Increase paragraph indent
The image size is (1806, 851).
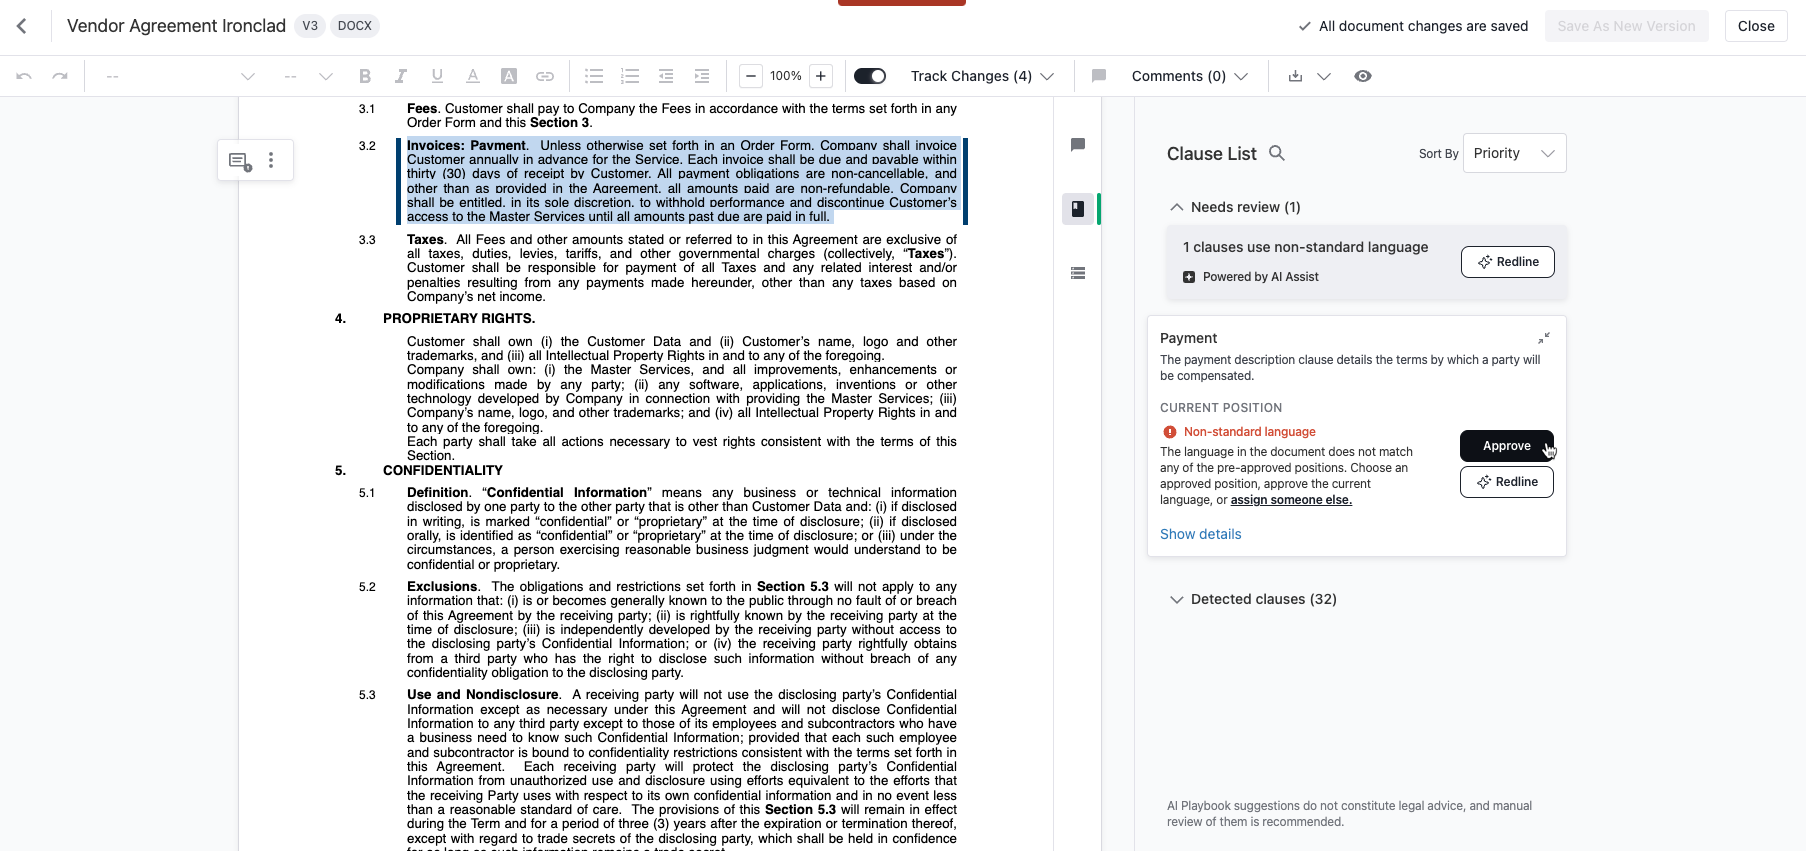click(702, 76)
